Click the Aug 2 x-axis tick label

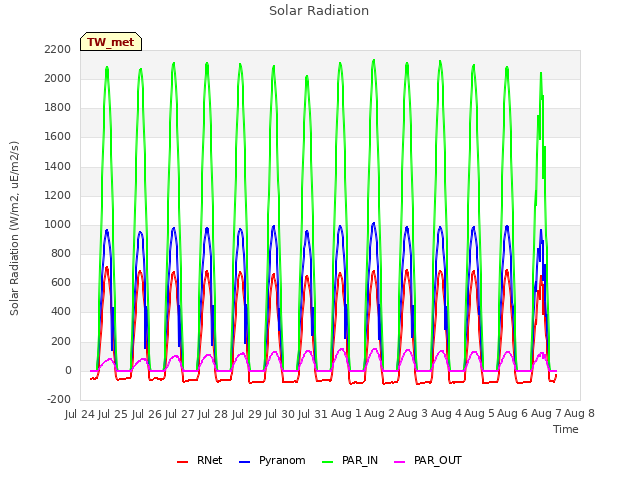click(379, 413)
